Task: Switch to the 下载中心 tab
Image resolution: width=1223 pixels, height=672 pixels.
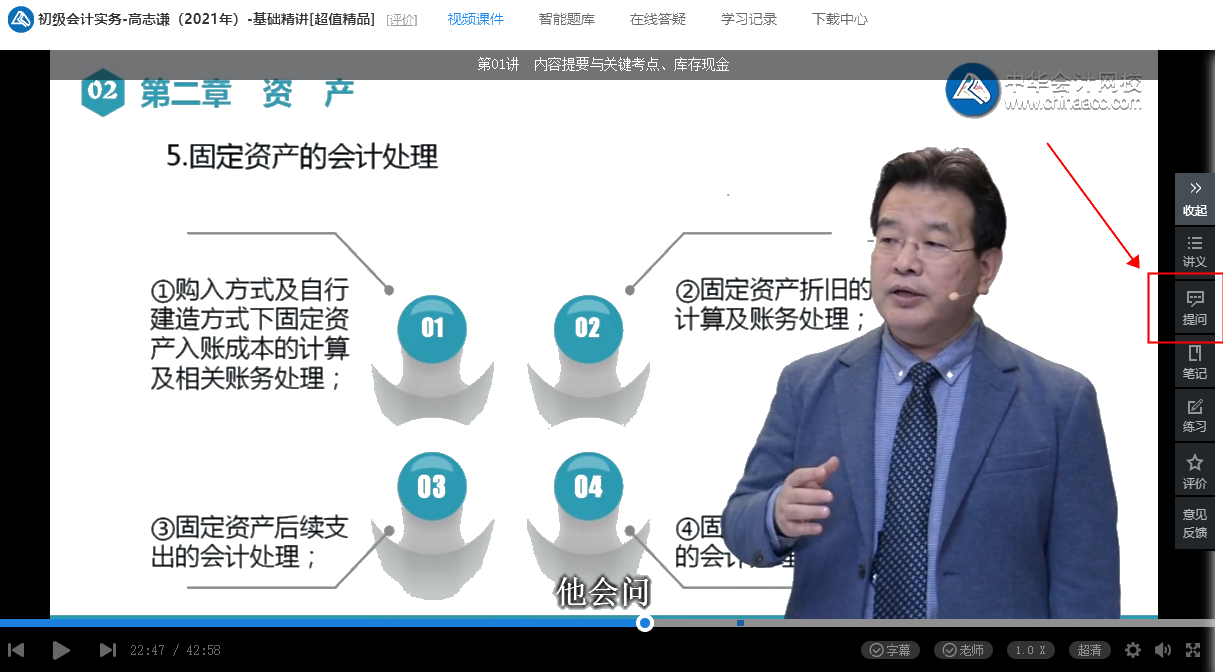Action: 840,19
